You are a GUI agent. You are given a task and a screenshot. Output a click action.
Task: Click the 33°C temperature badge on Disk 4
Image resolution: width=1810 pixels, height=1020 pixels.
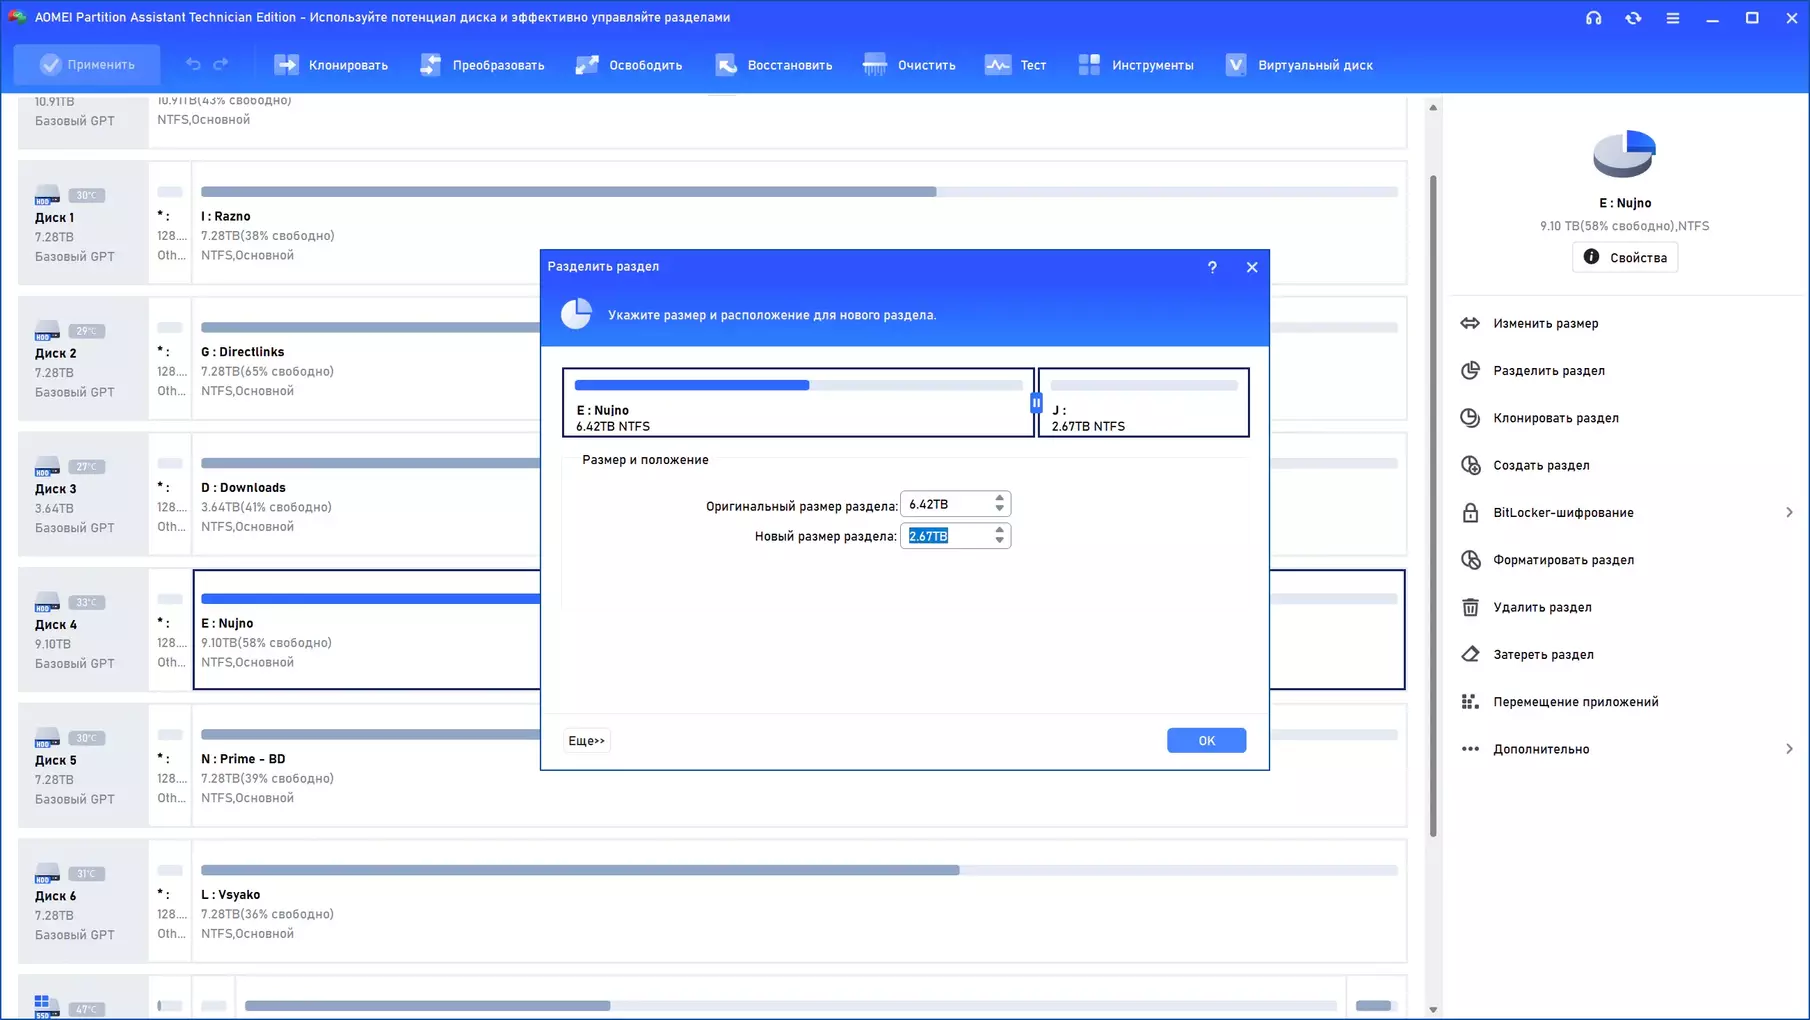point(87,602)
